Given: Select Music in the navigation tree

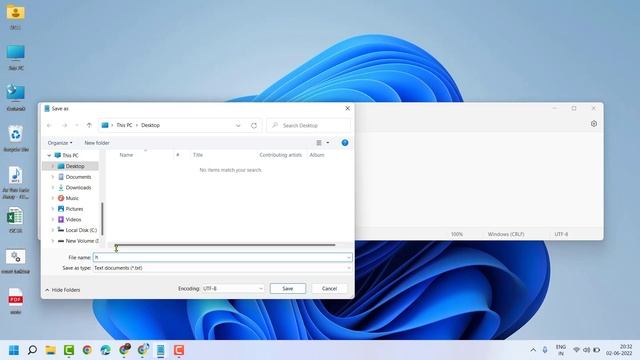Looking at the screenshot, I should (x=72, y=198).
